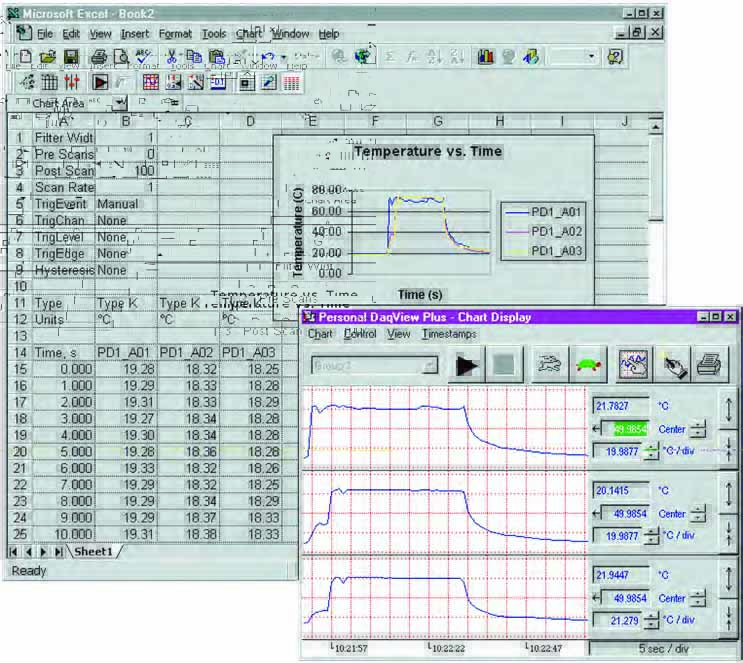The width and height of the screenshot is (743, 663).
Task: Go to the last sheet with tab navigation arrow
Action: [59, 552]
